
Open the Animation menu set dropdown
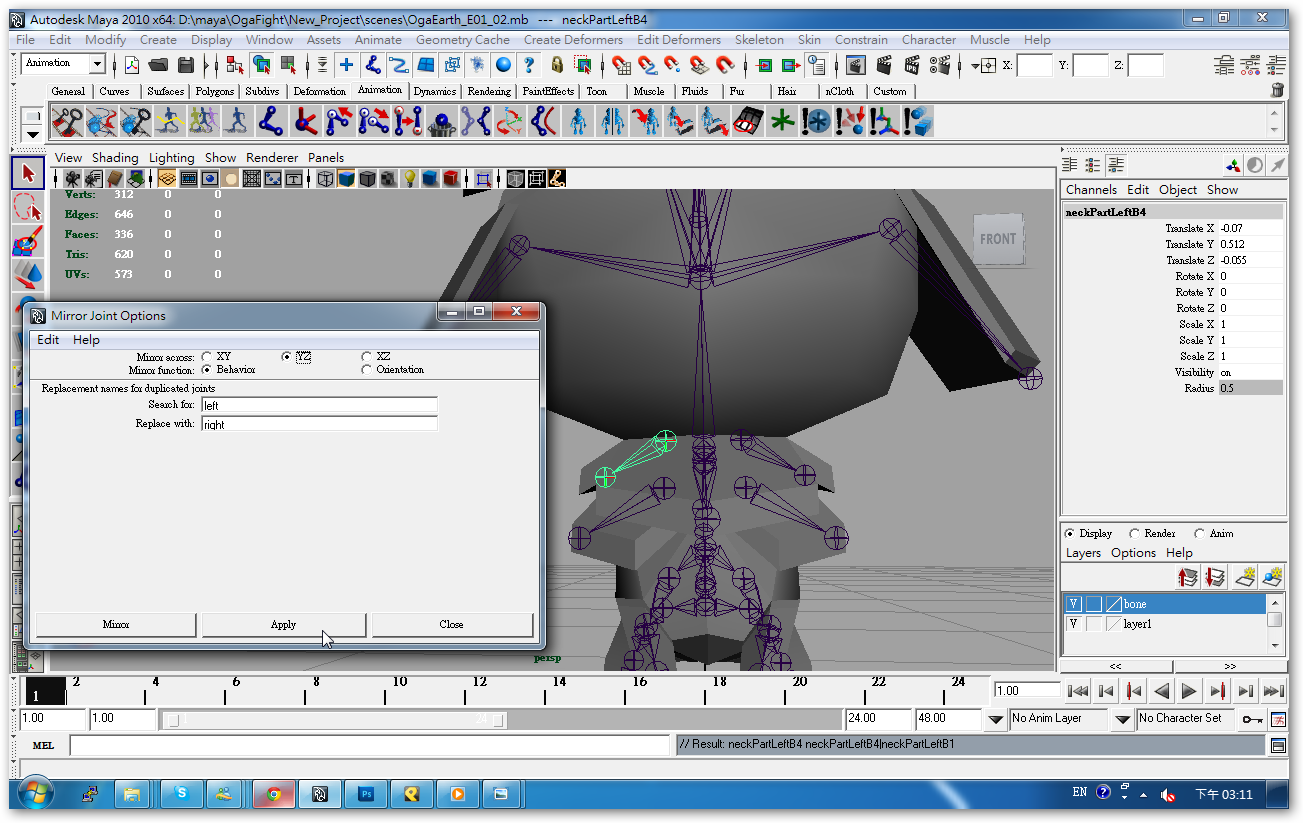click(x=62, y=63)
